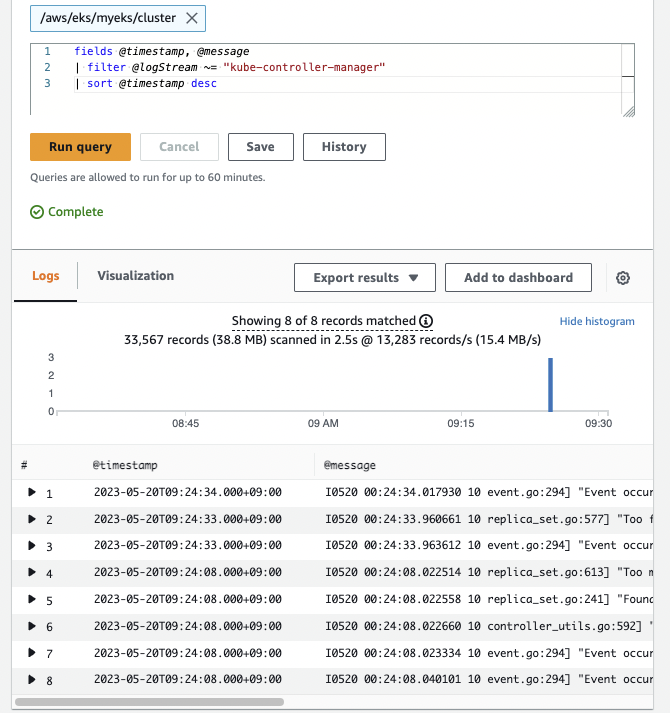Screen dimensions: 670x713
Task: Open the Export results dropdown
Action: point(365,277)
